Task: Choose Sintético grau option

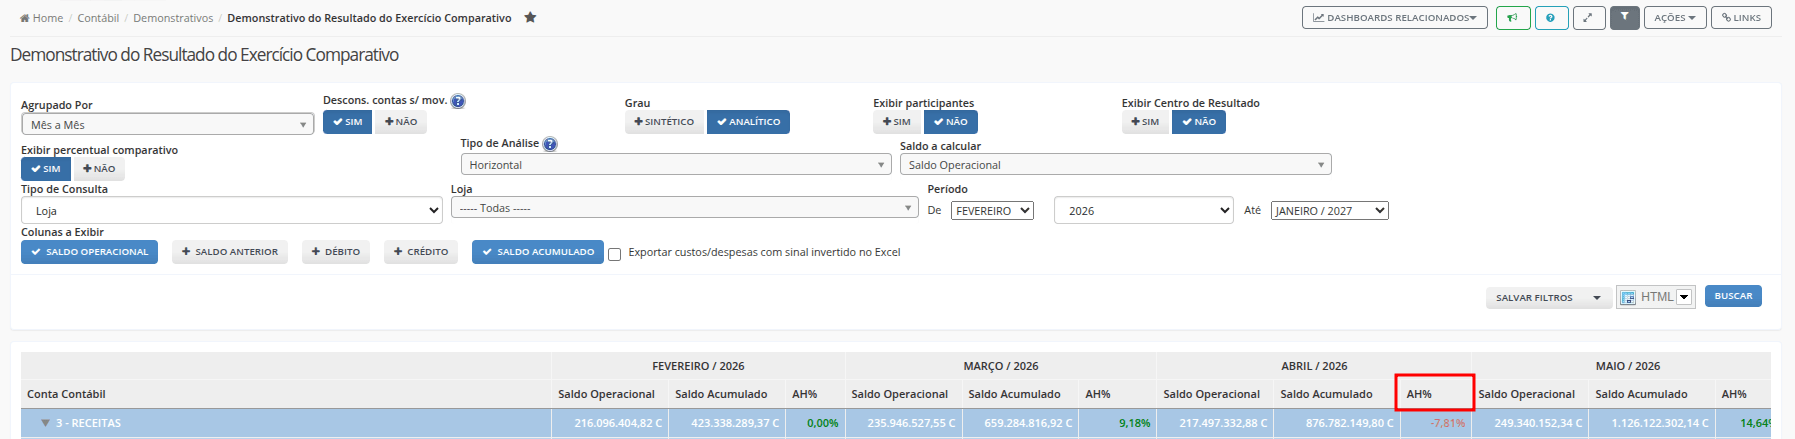Action: click(x=664, y=122)
